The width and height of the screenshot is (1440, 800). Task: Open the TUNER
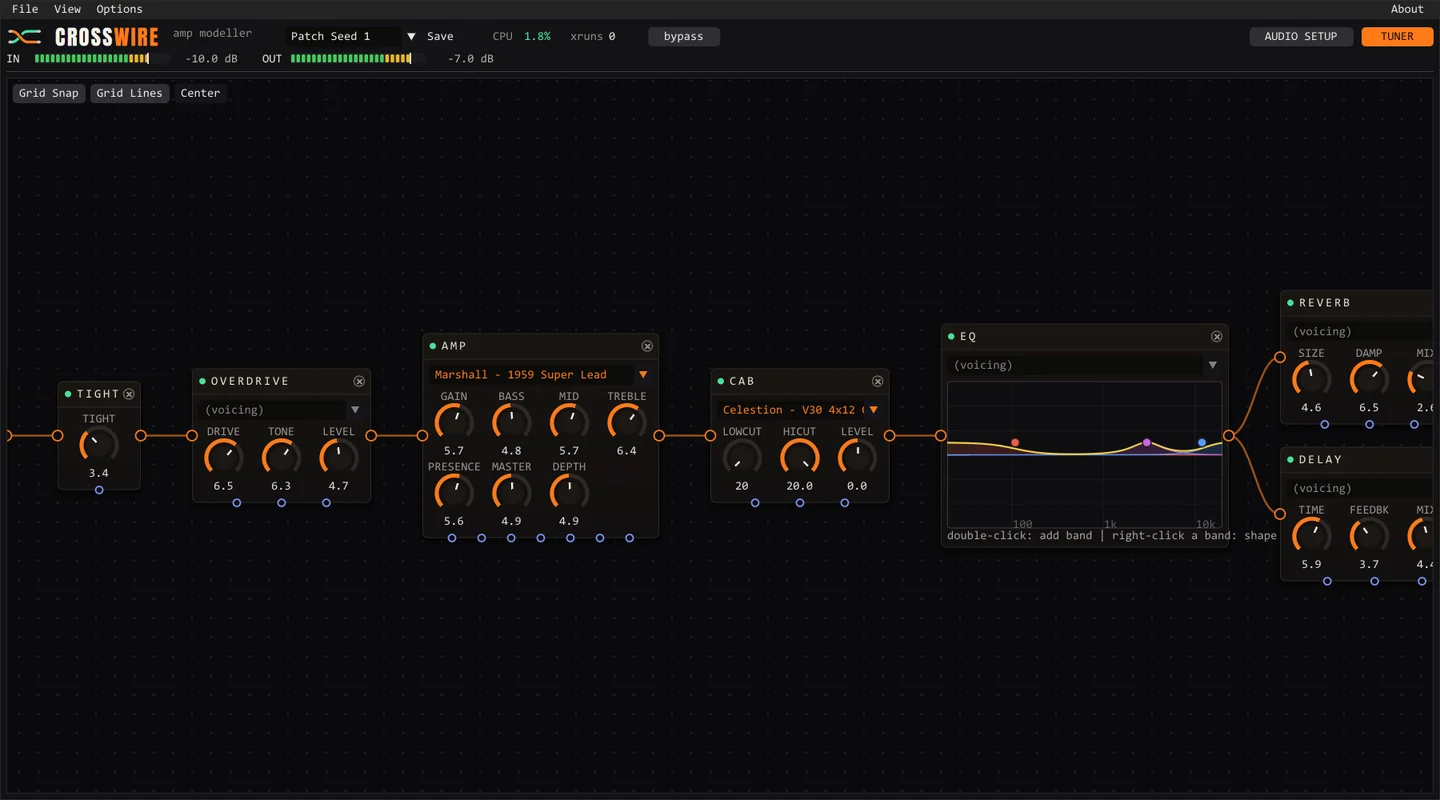click(1397, 36)
